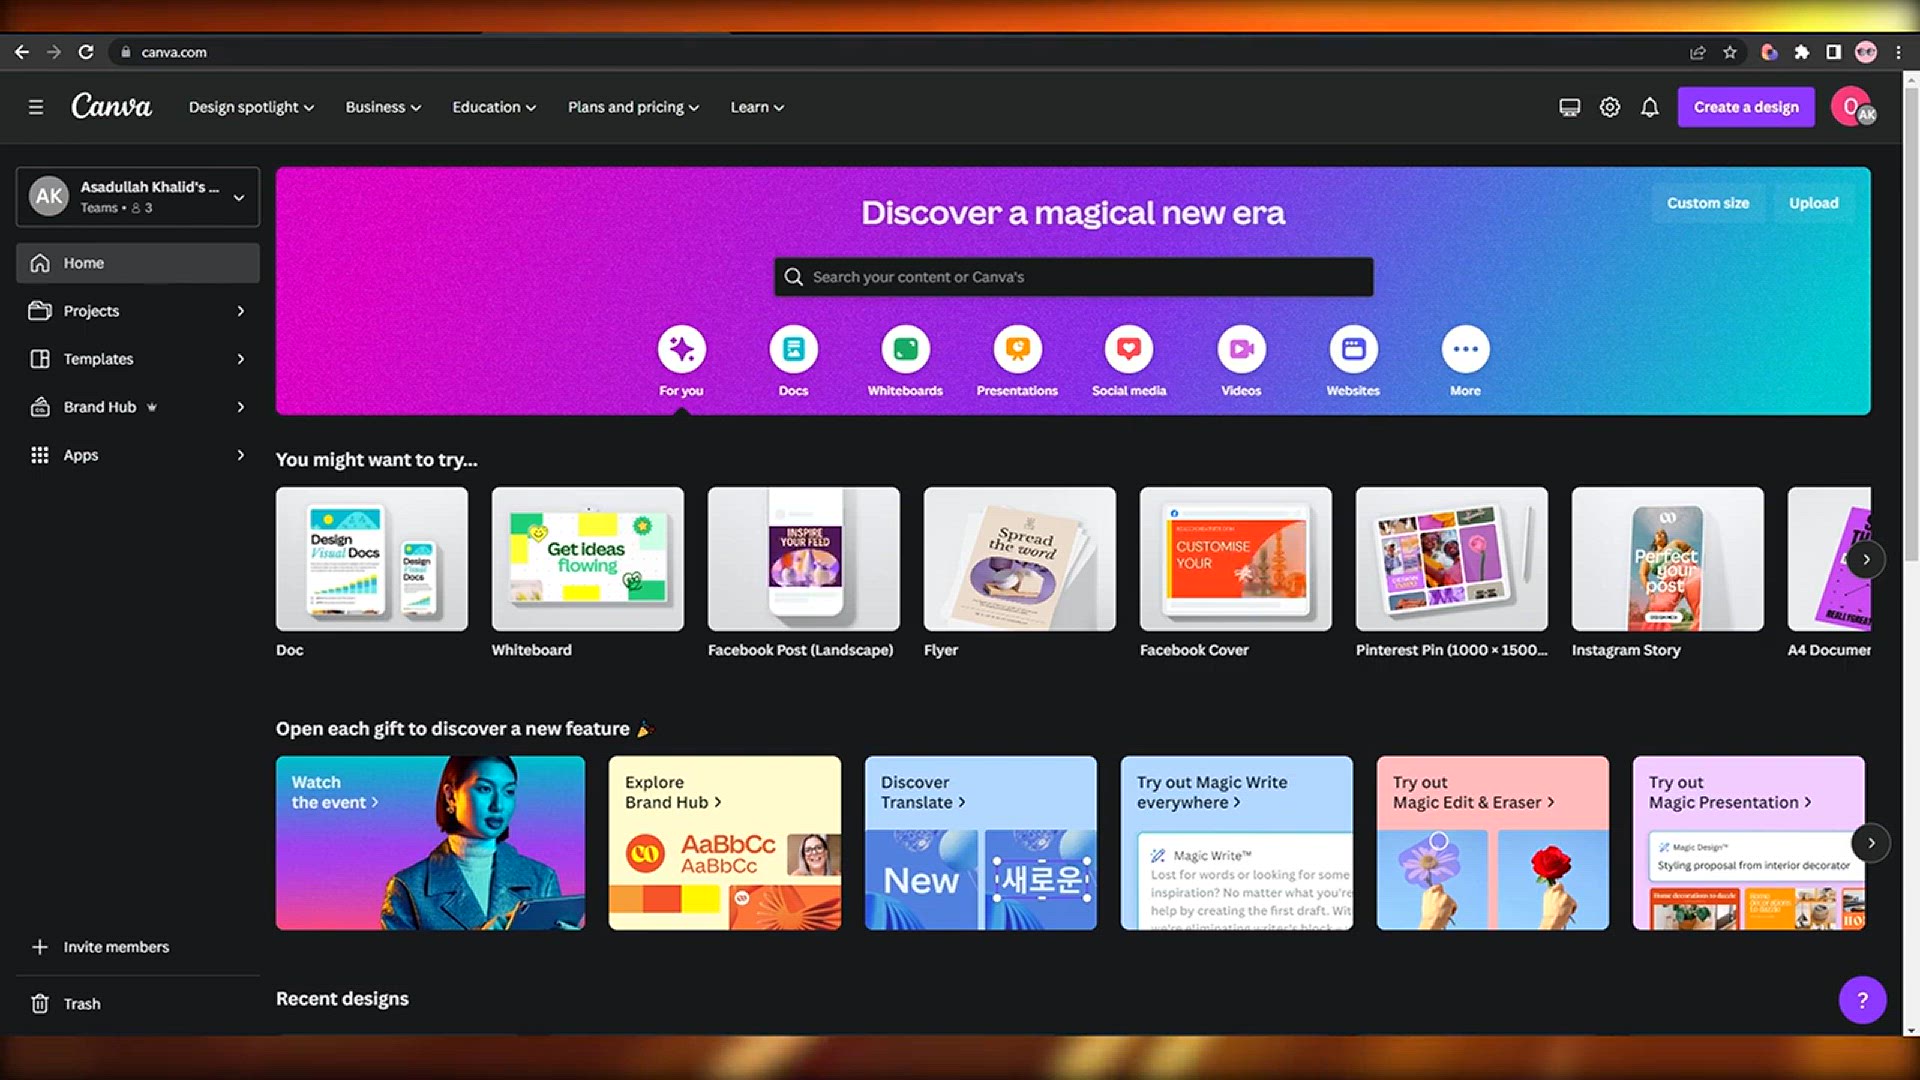Show next feature gift cards arrow
Viewport: 1920px width, 1080px height.
(x=1871, y=843)
